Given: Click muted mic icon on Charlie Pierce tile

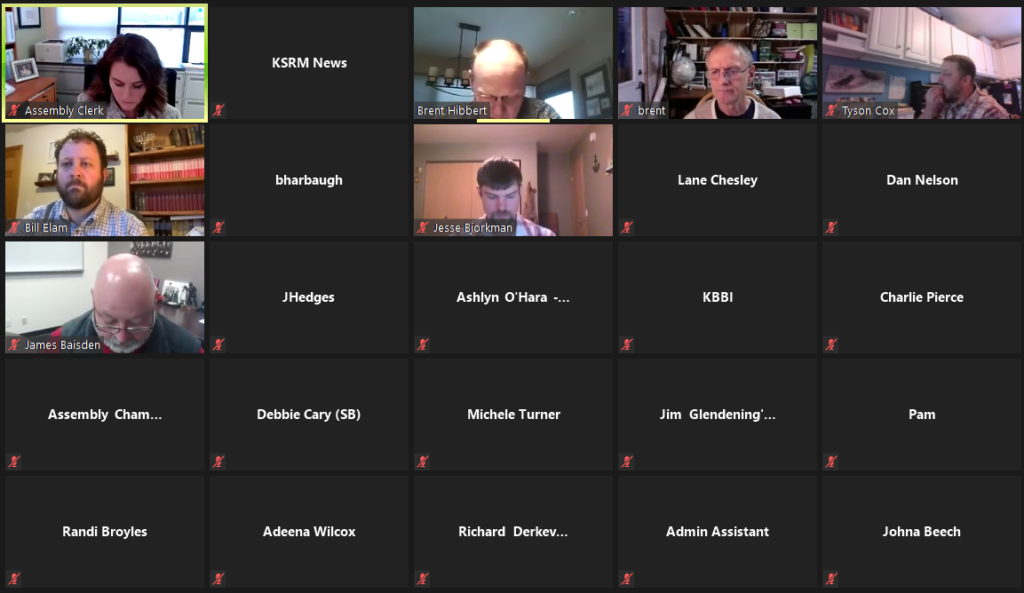Looking at the screenshot, I should coord(831,344).
